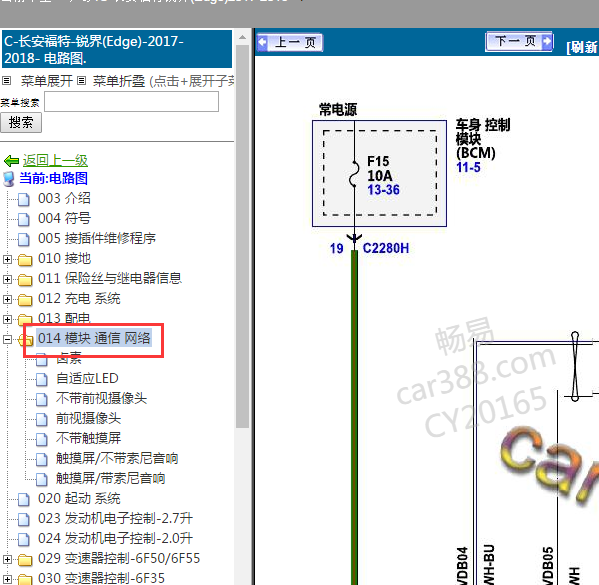The image size is (599, 585).
Task: Click the 13-36 fuse reference link
Action: click(383, 190)
